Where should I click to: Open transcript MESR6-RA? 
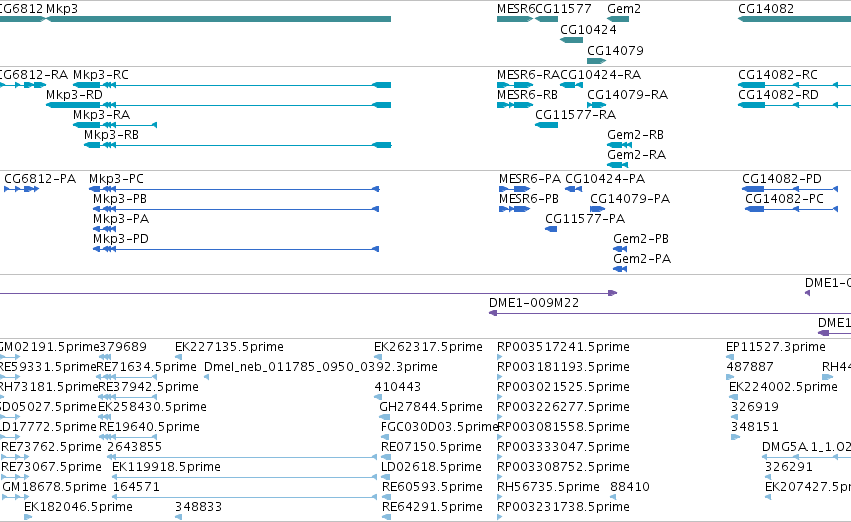pos(515,85)
